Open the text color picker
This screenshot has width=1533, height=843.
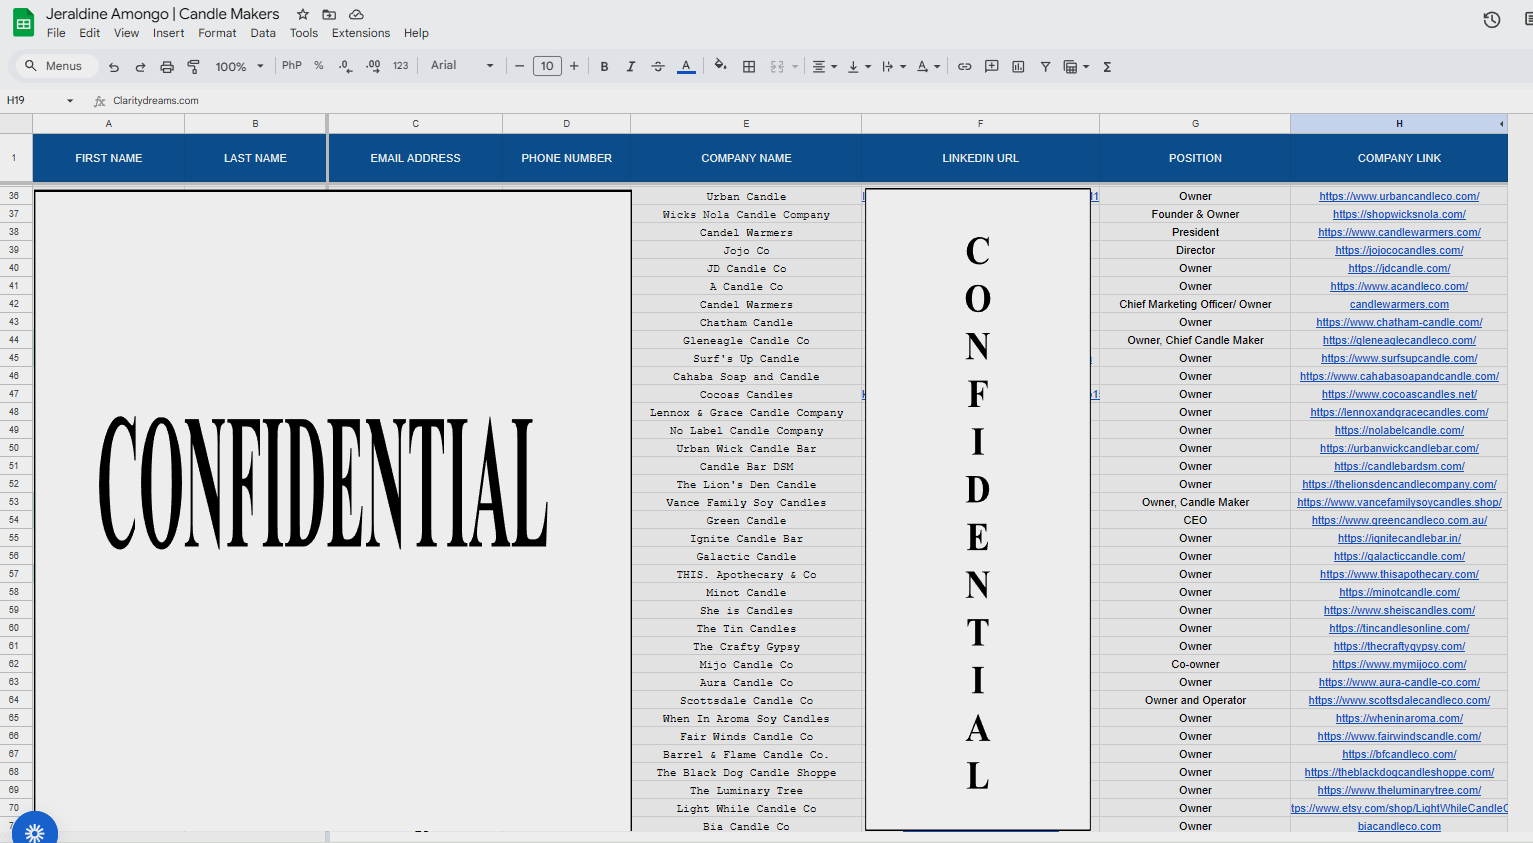(686, 67)
